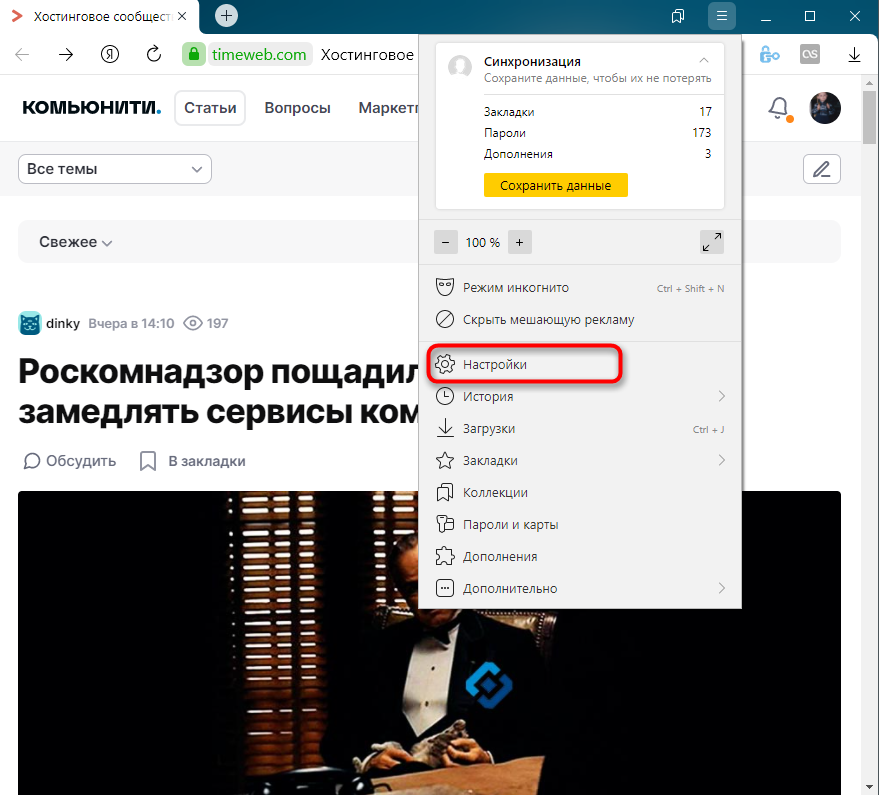Expand the Закладки submenu

[721, 461]
